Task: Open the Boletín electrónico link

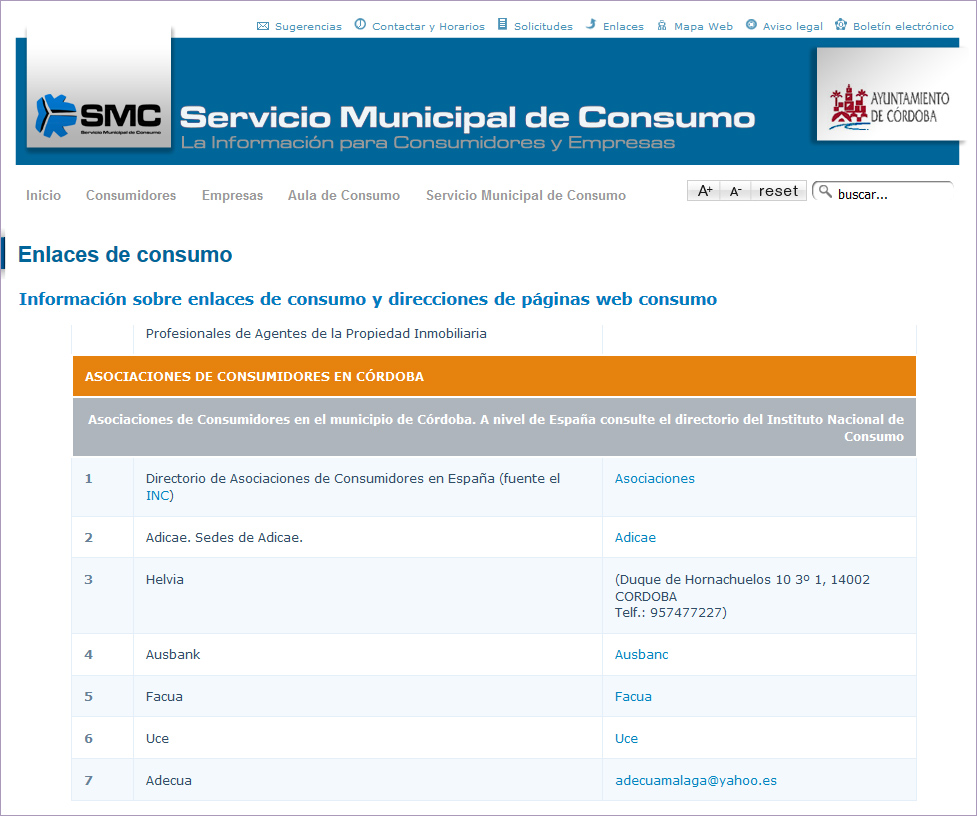Action: pyautogui.click(x=903, y=27)
